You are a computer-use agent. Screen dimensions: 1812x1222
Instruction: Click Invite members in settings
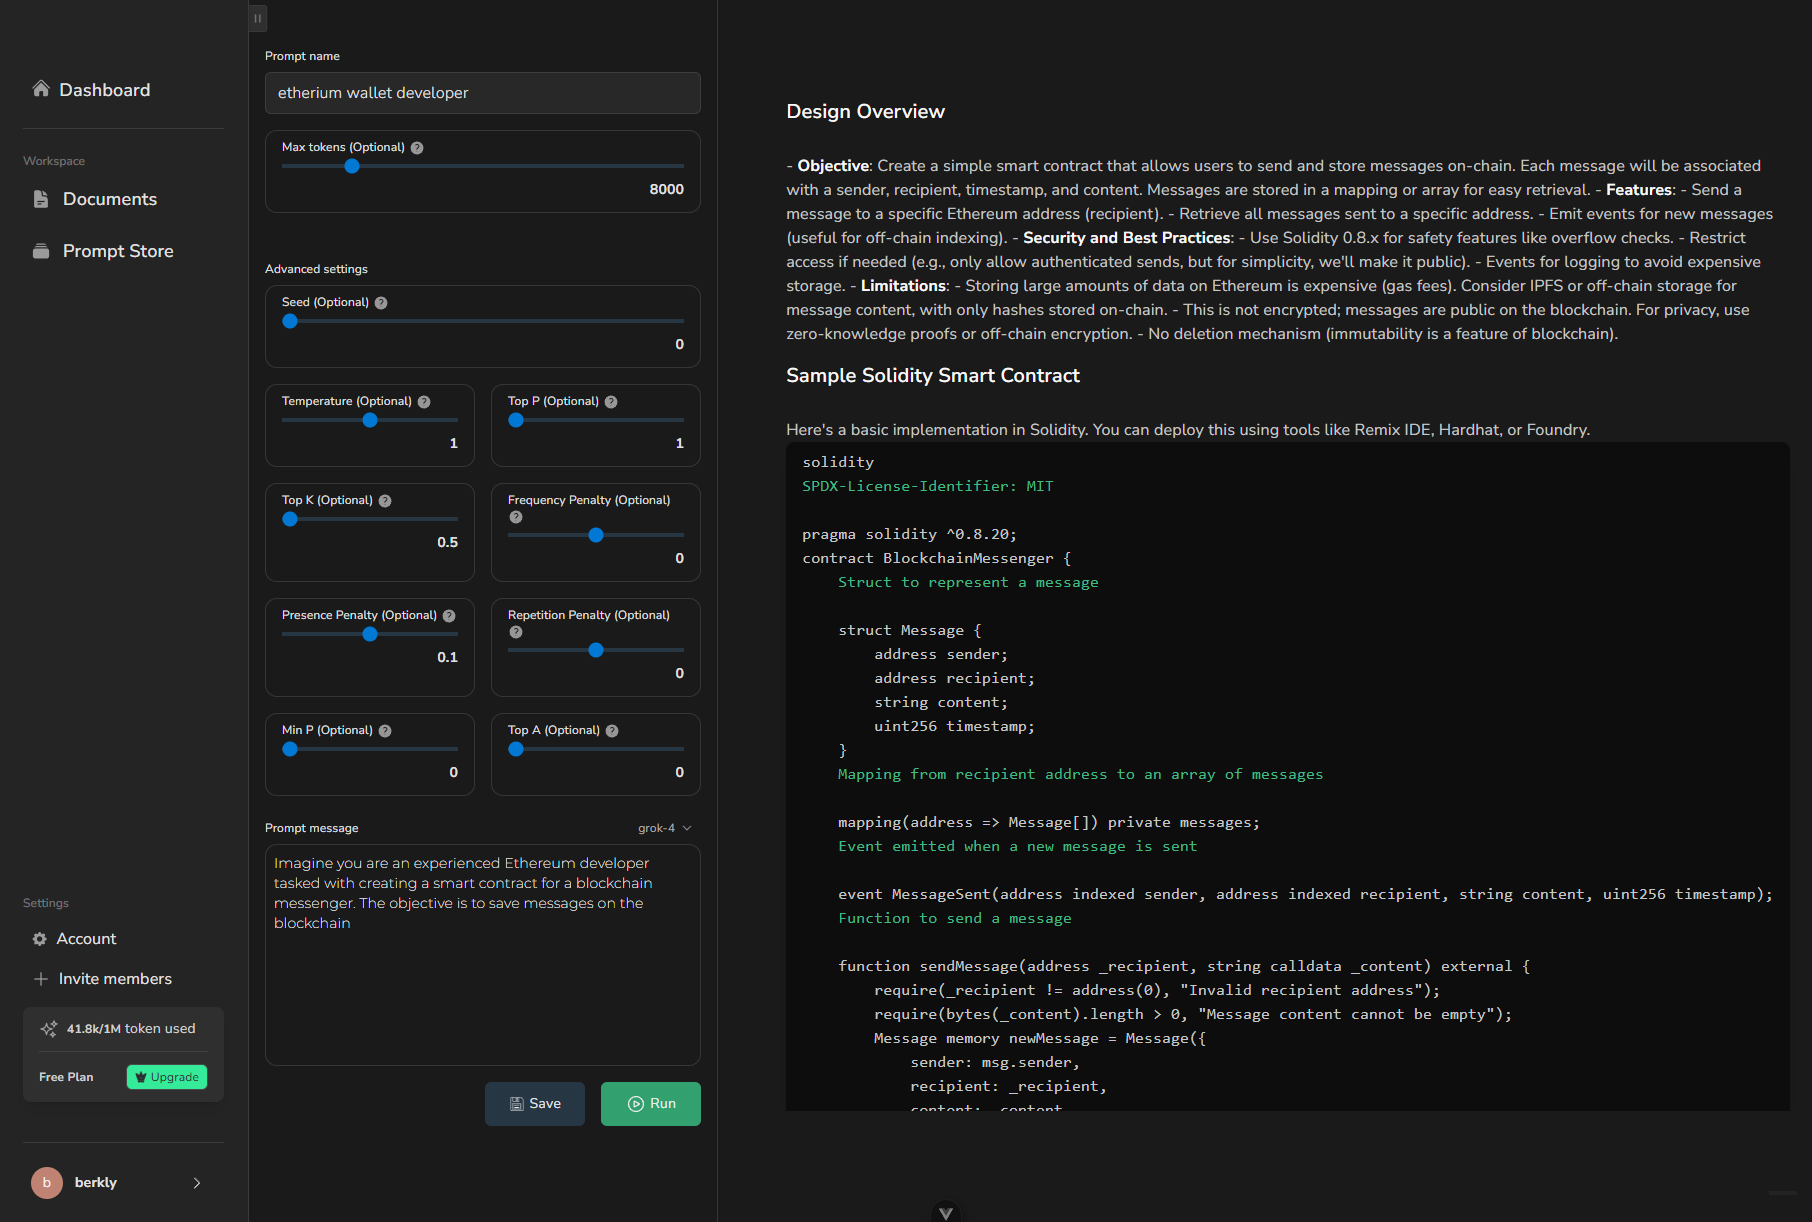point(115,979)
